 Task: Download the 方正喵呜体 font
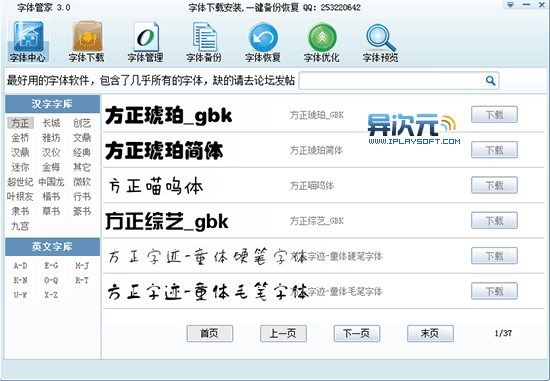pyautogui.click(x=494, y=185)
